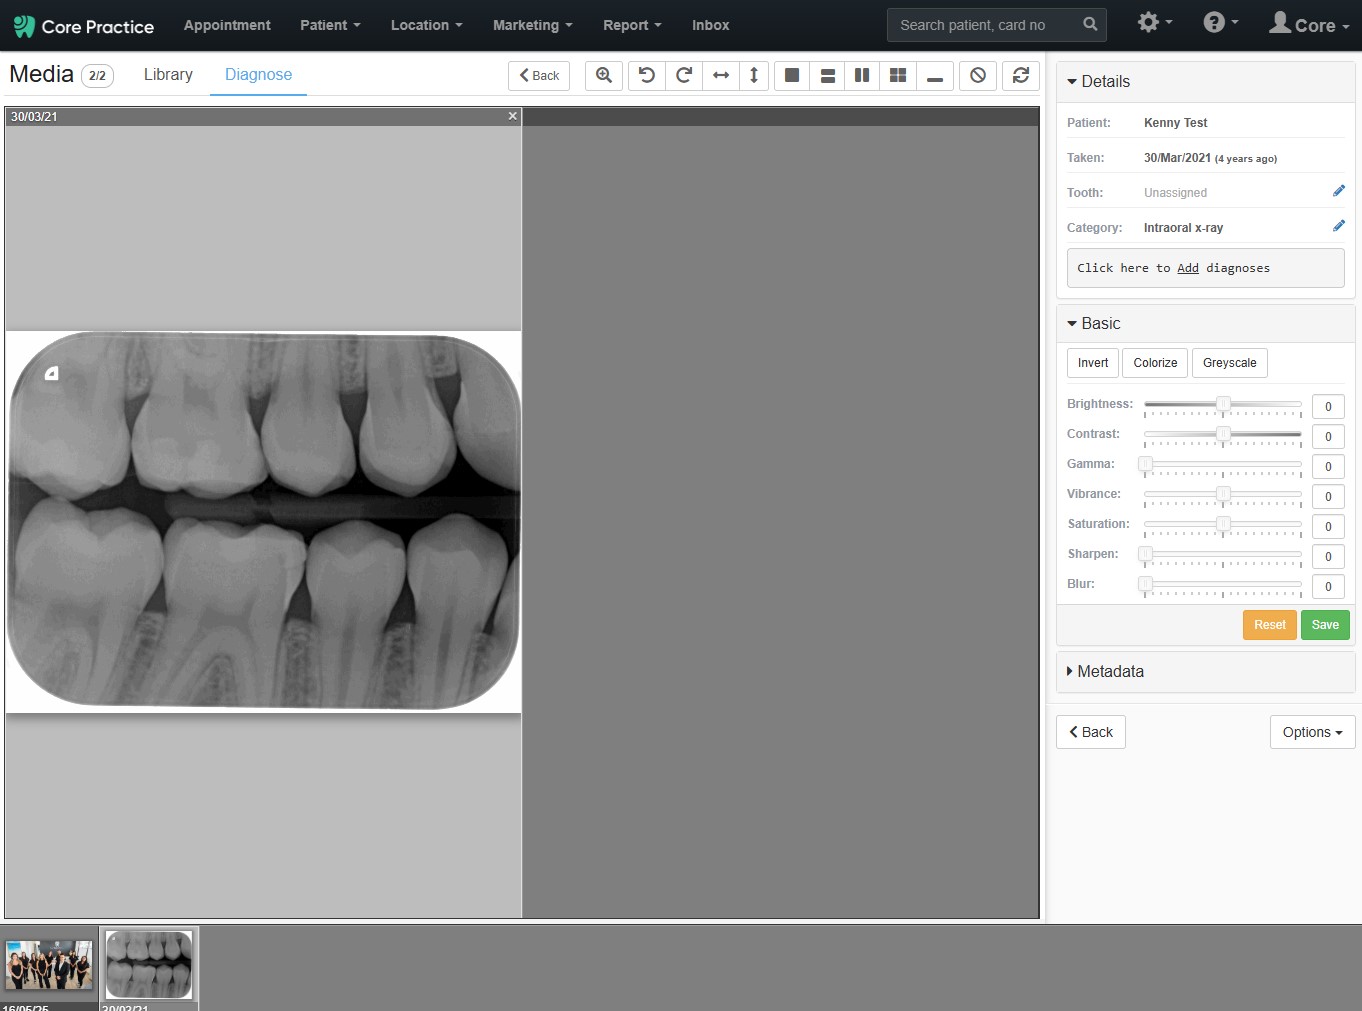The width and height of the screenshot is (1362, 1011).
Task: Open the Report dropdown menu
Action: [x=632, y=25]
